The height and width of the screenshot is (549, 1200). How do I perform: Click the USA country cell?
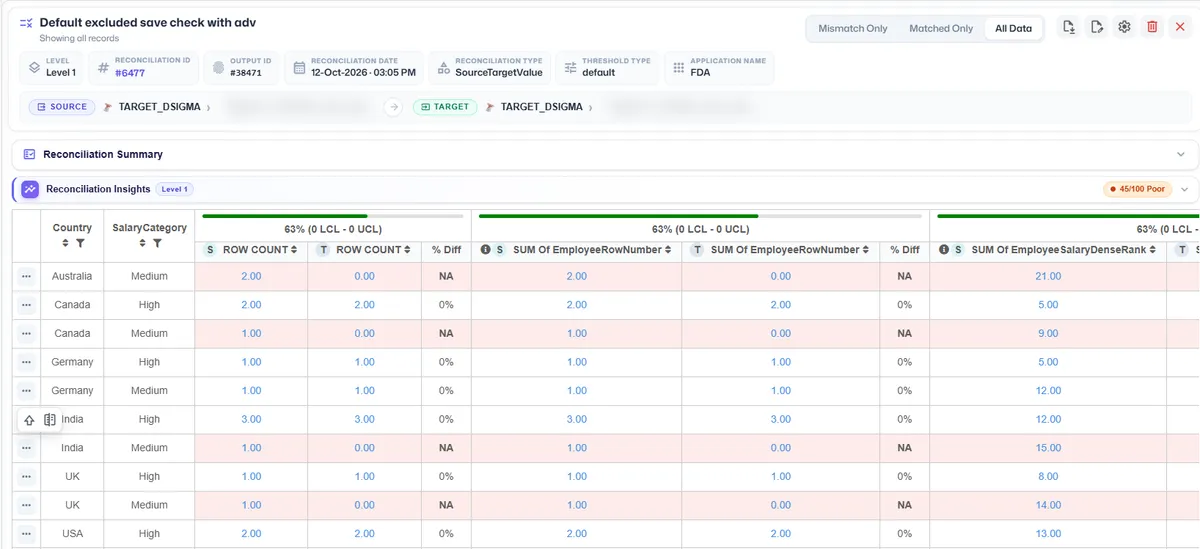click(72, 534)
